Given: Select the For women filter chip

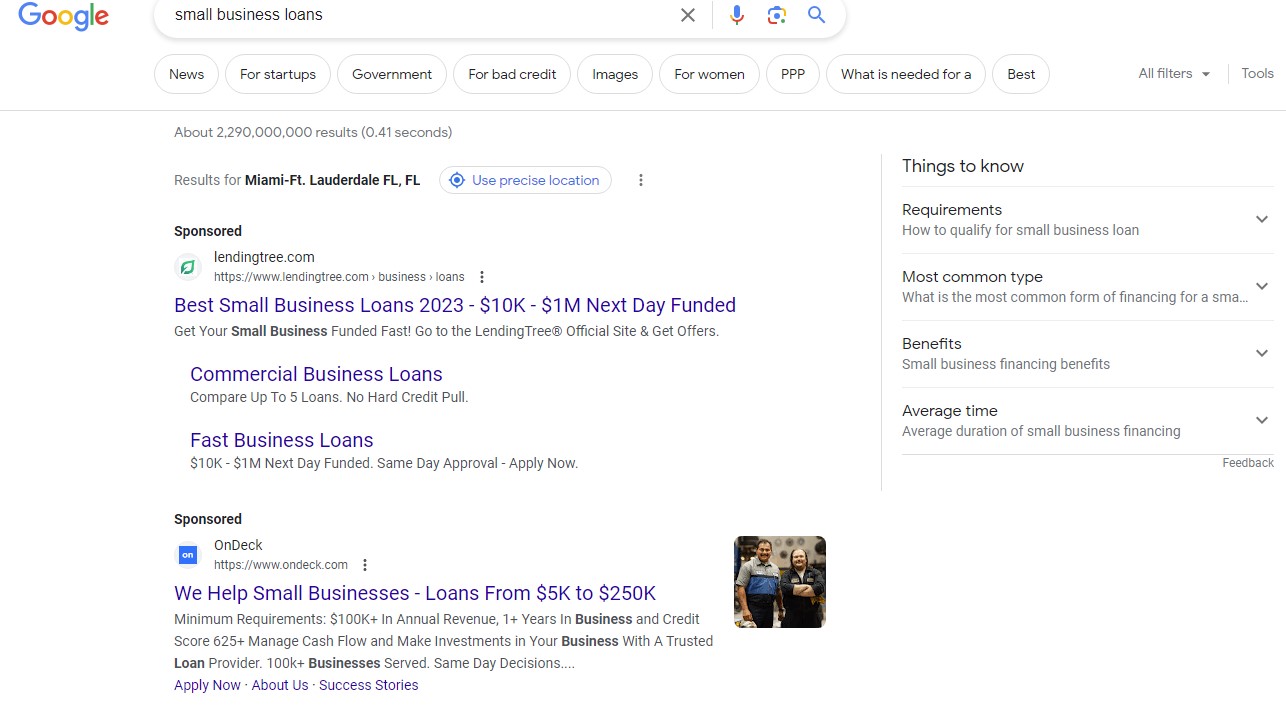Looking at the screenshot, I should pyautogui.click(x=709, y=74).
